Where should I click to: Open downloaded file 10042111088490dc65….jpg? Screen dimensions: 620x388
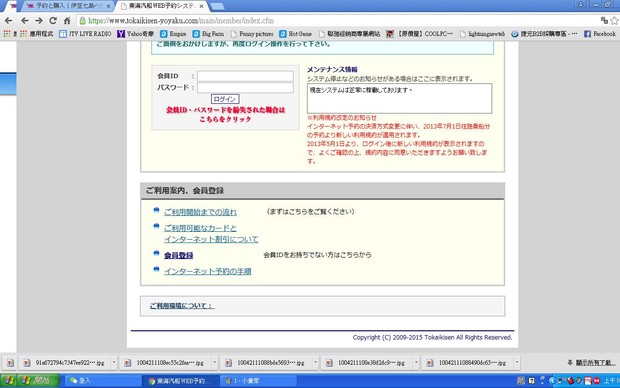[468, 363]
